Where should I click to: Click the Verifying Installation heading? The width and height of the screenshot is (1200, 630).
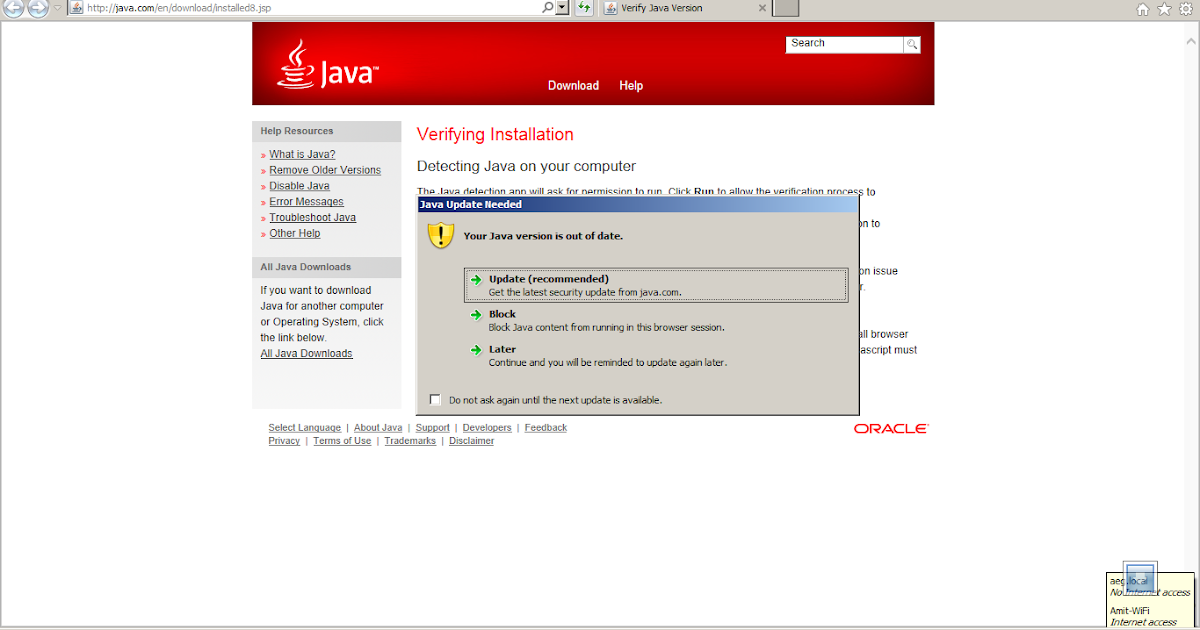click(495, 135)
